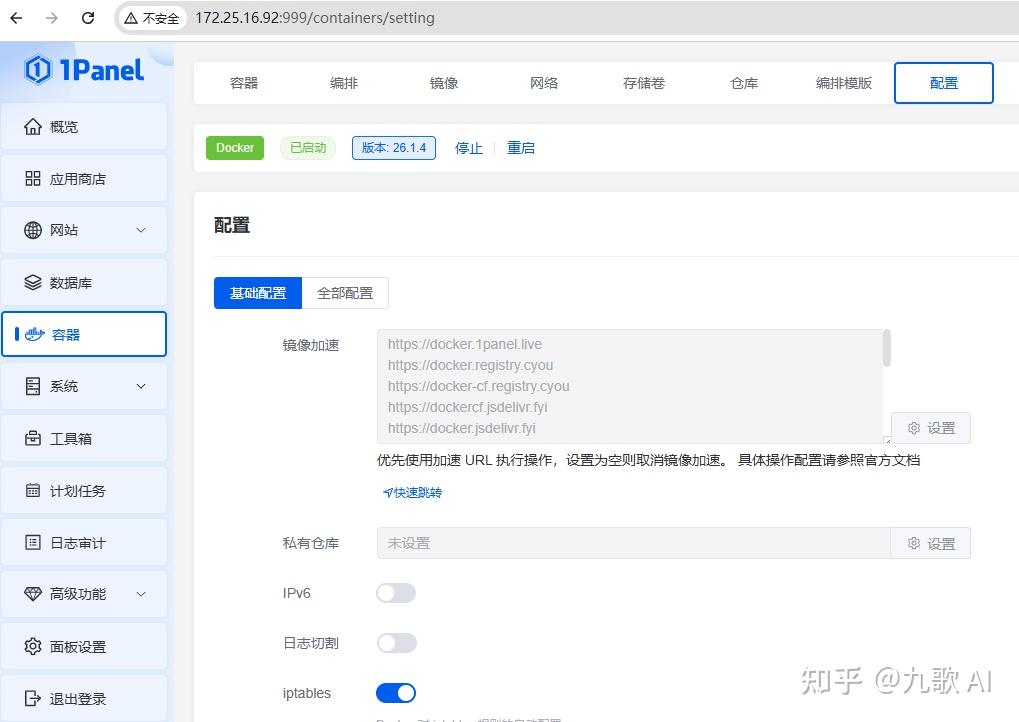Click 重启 to restart Docker
The image size is (1019, 722).
pyautogui.click(x=521, y=148)
